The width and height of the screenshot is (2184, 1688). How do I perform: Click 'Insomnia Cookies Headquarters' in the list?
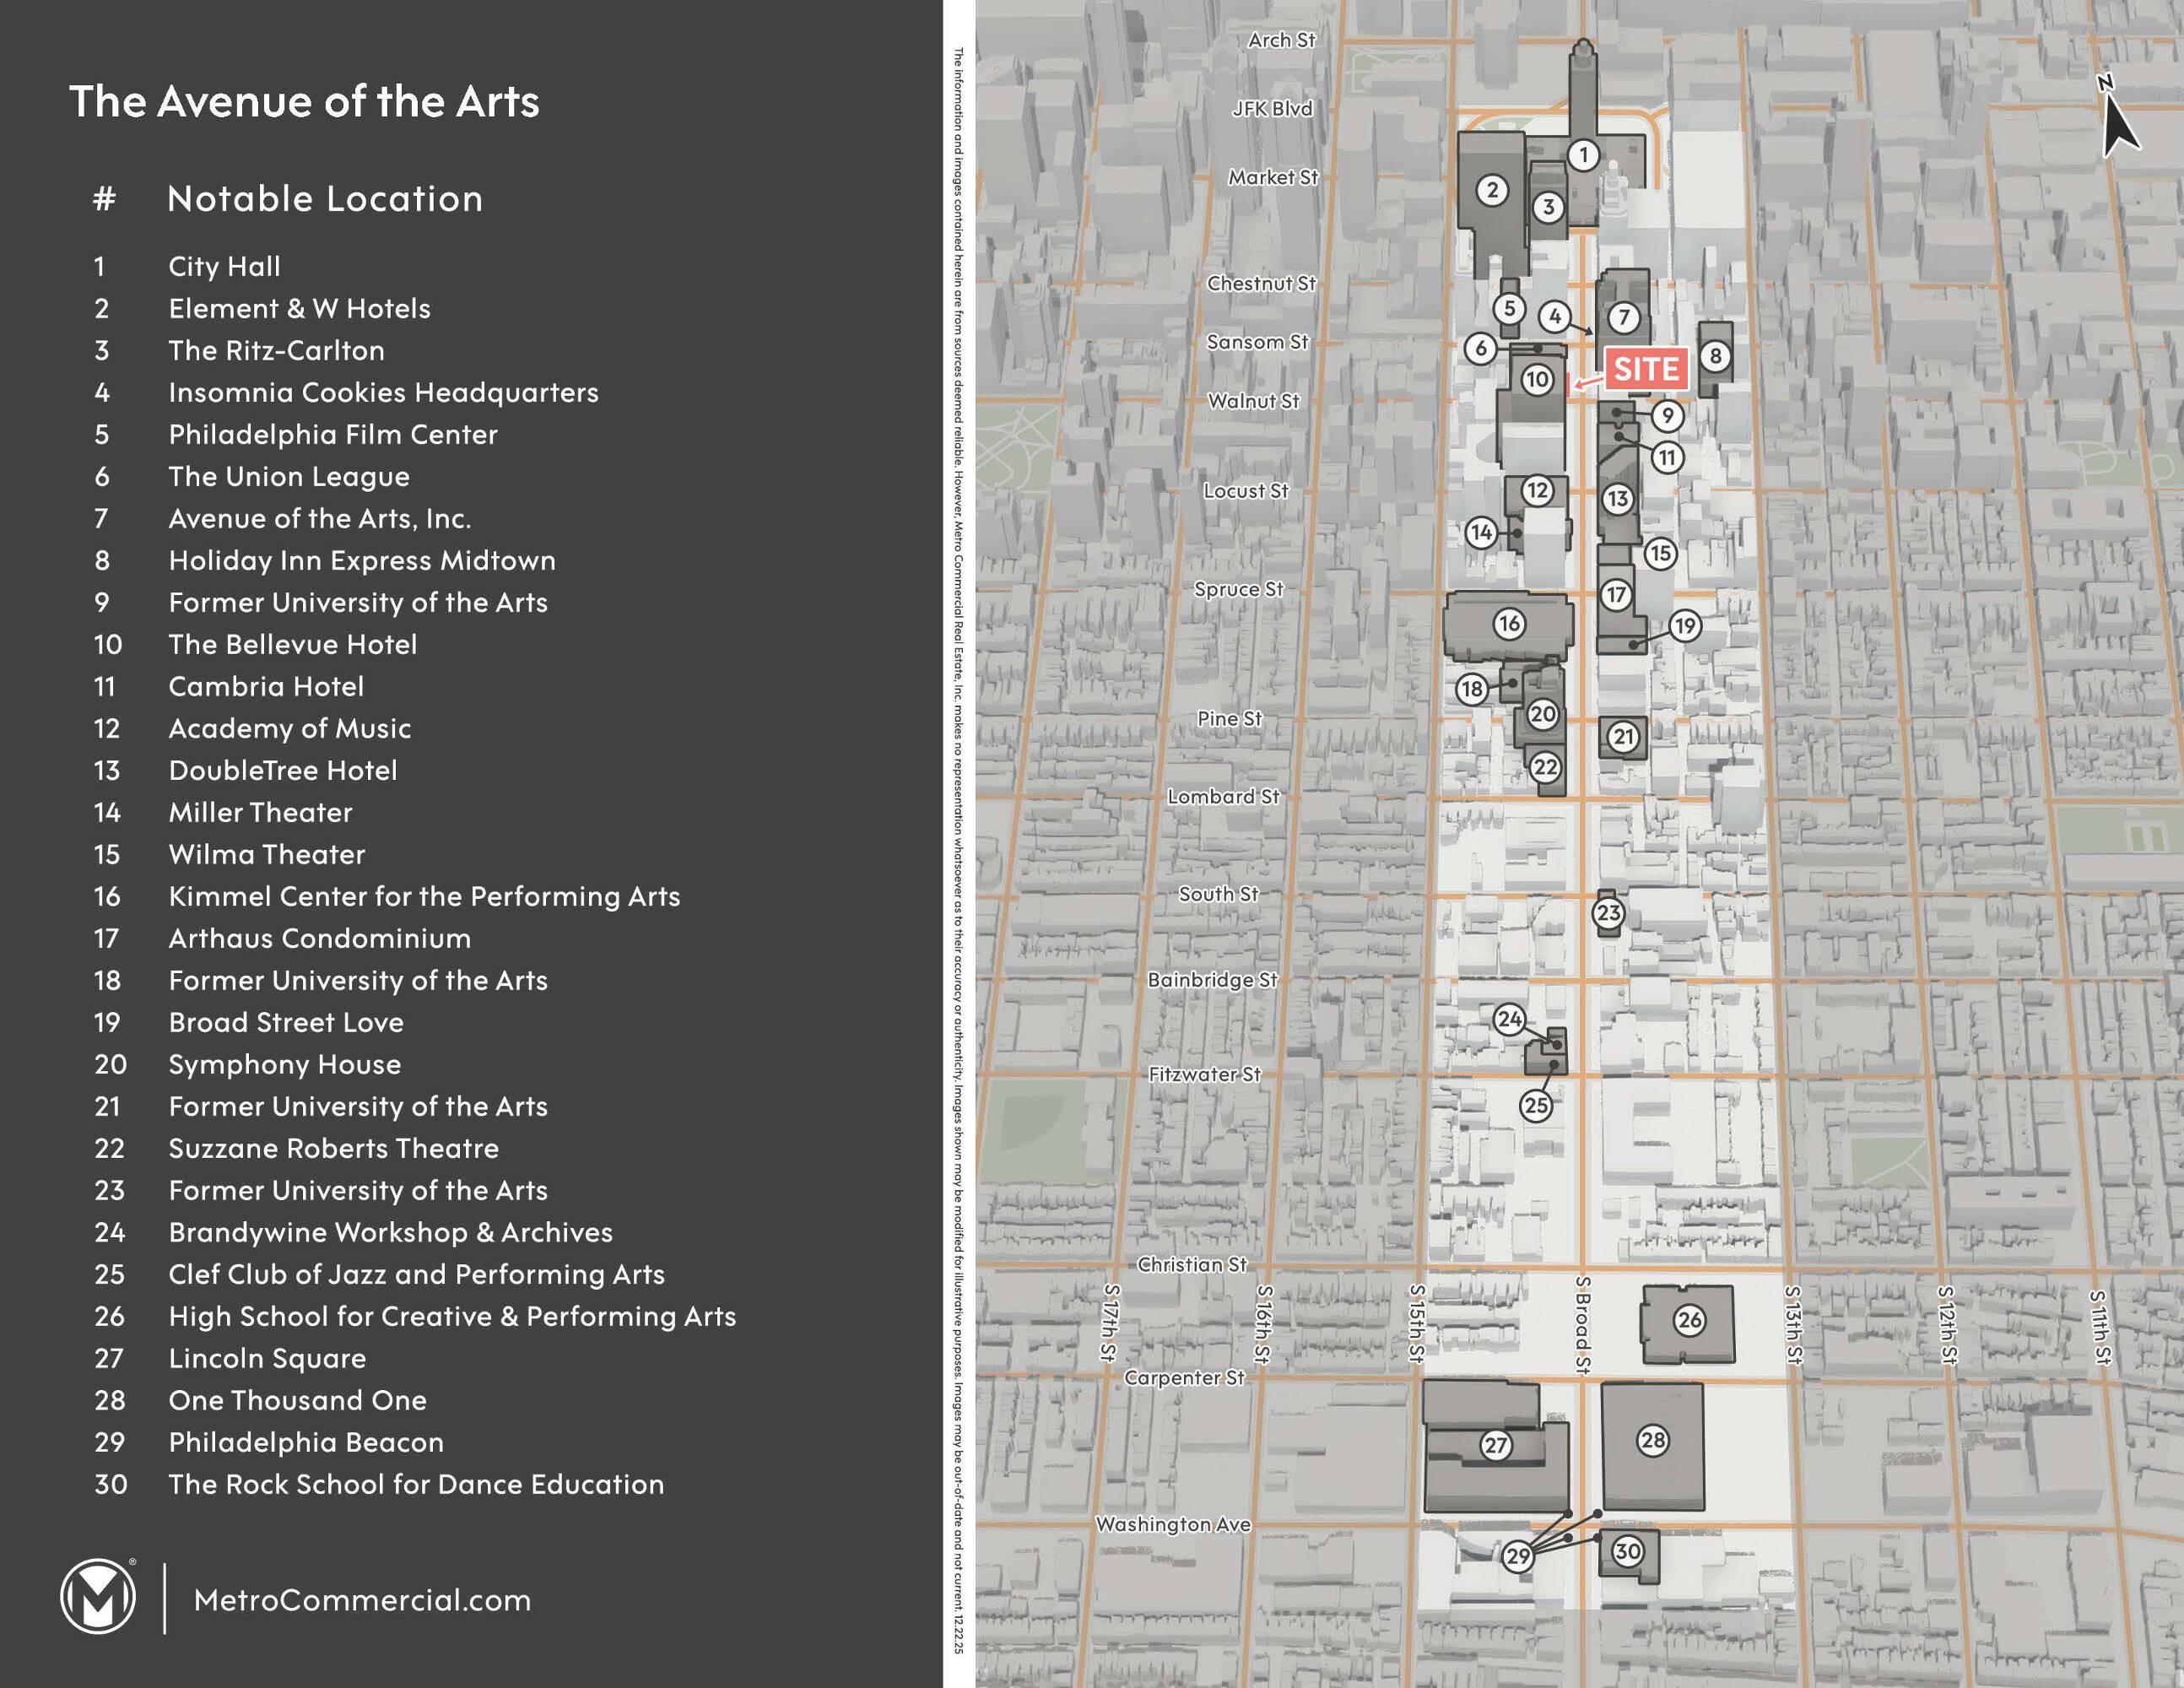[x=383, y=392]
